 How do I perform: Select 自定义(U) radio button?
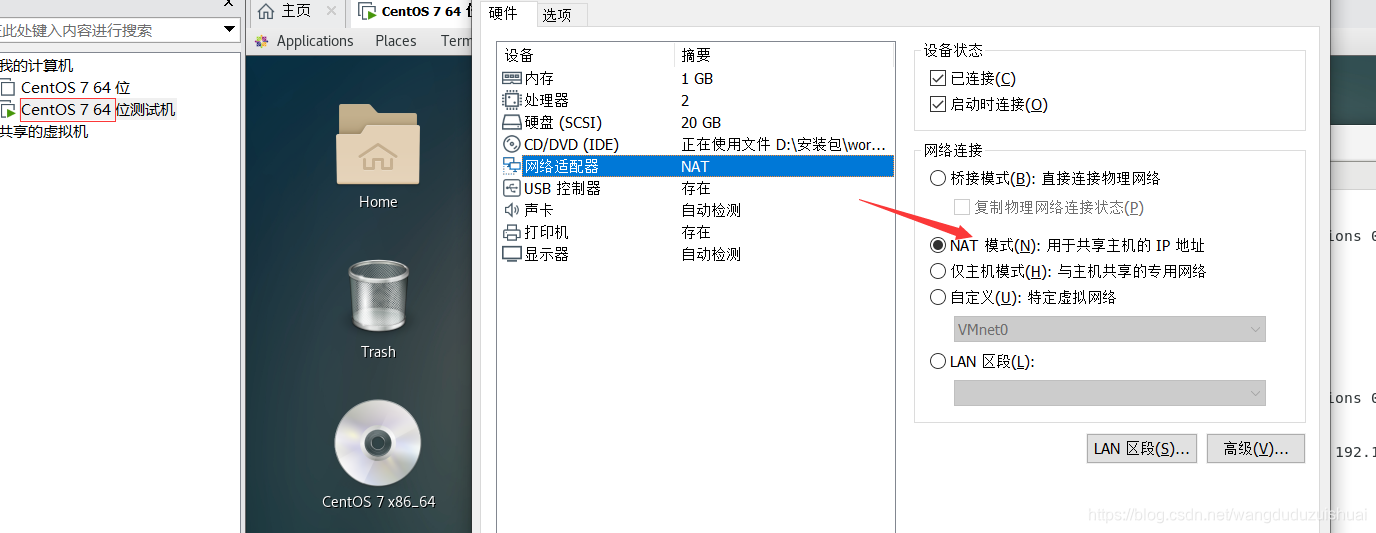tap(938, 297)
